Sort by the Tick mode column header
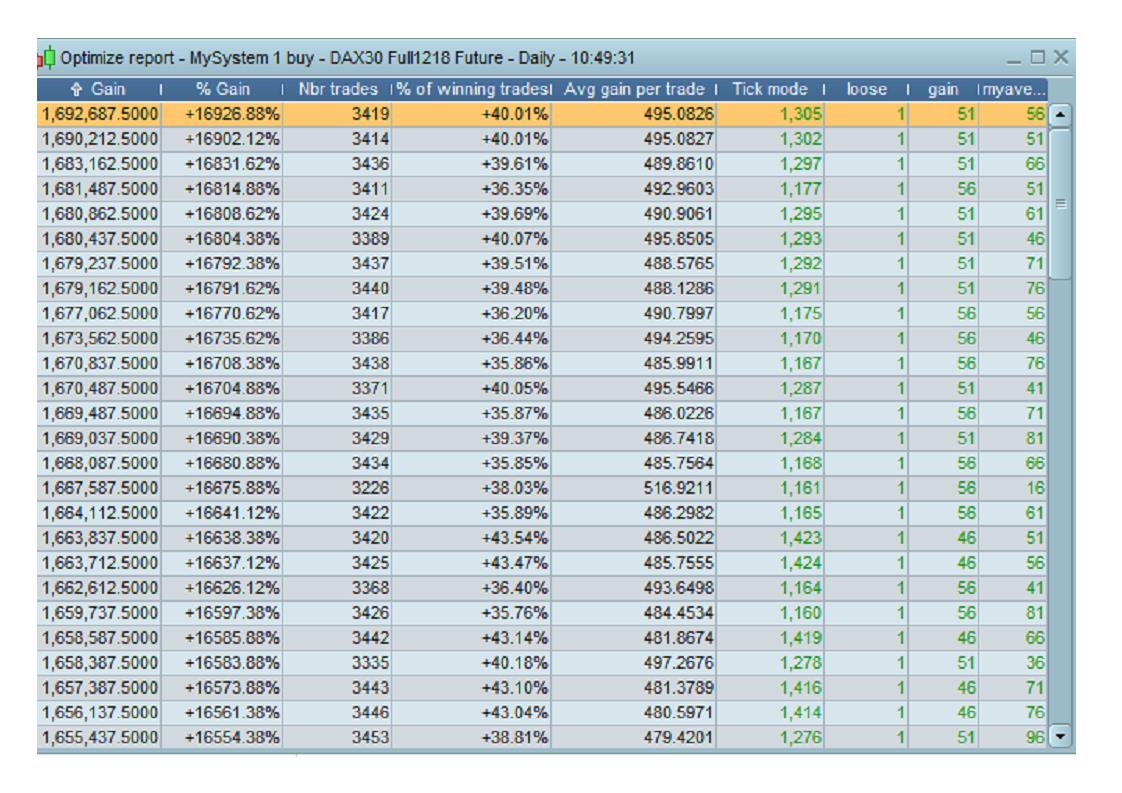This screenshot has height=793, width=1122. (x=770, y=89)
